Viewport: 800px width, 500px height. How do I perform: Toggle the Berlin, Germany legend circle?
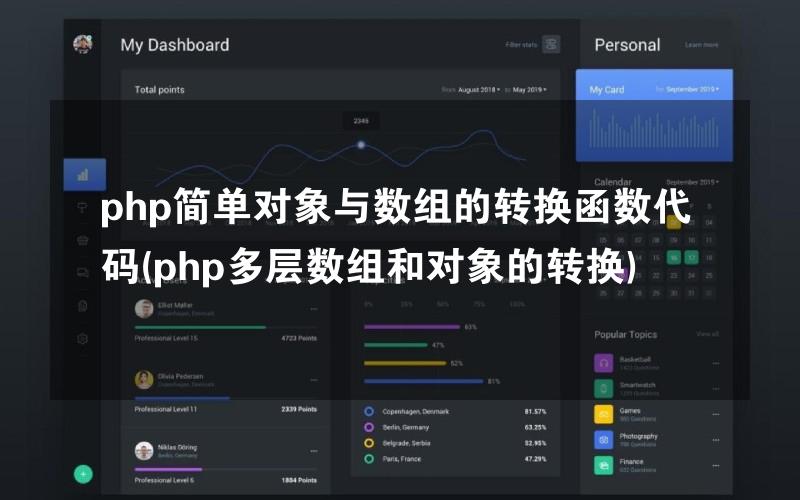coord(369,427)
